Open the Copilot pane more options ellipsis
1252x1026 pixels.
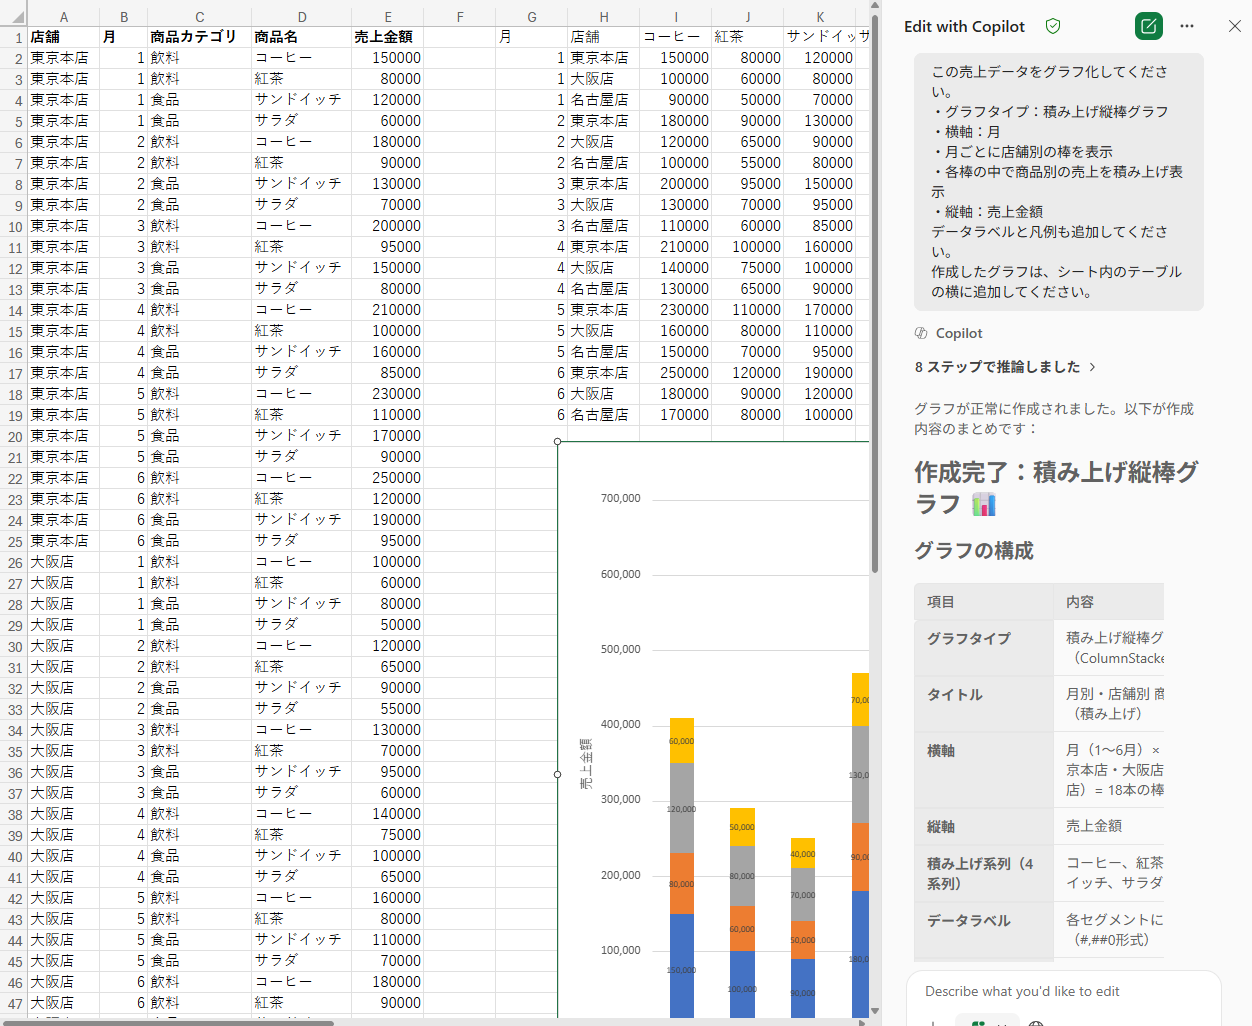[1187, 26]
